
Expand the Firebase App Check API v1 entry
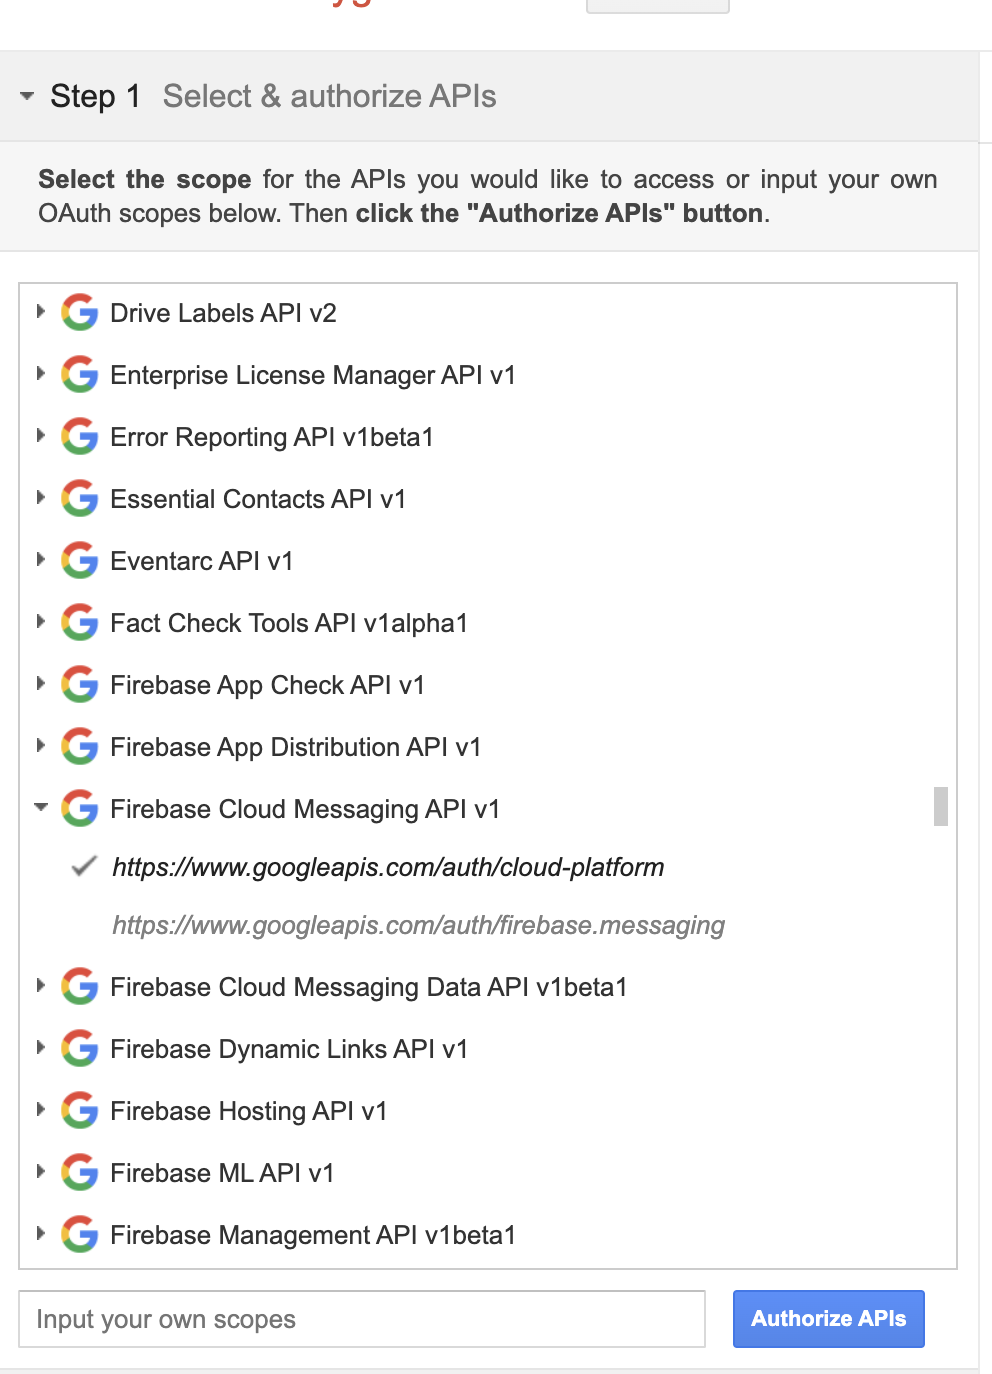[x=40, y=684]
